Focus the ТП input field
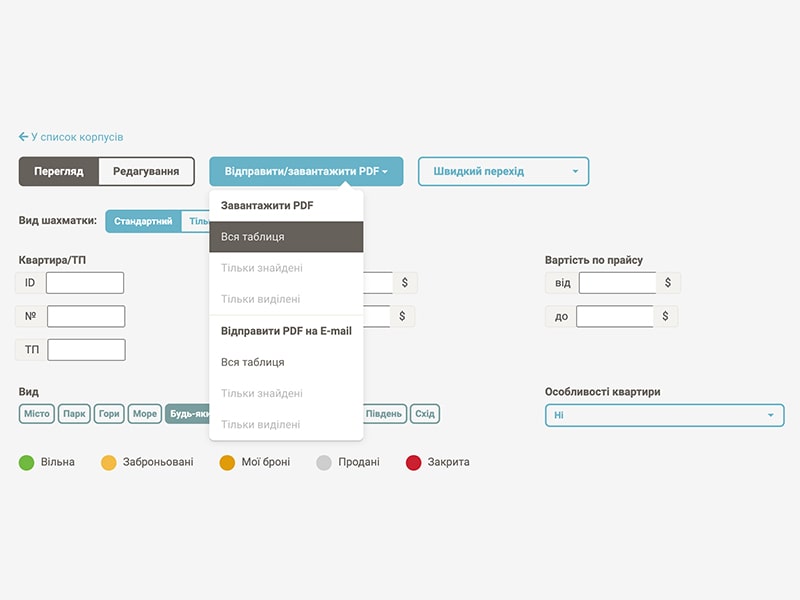Viewport: 800px width, 600px height. tap(86, 350)
